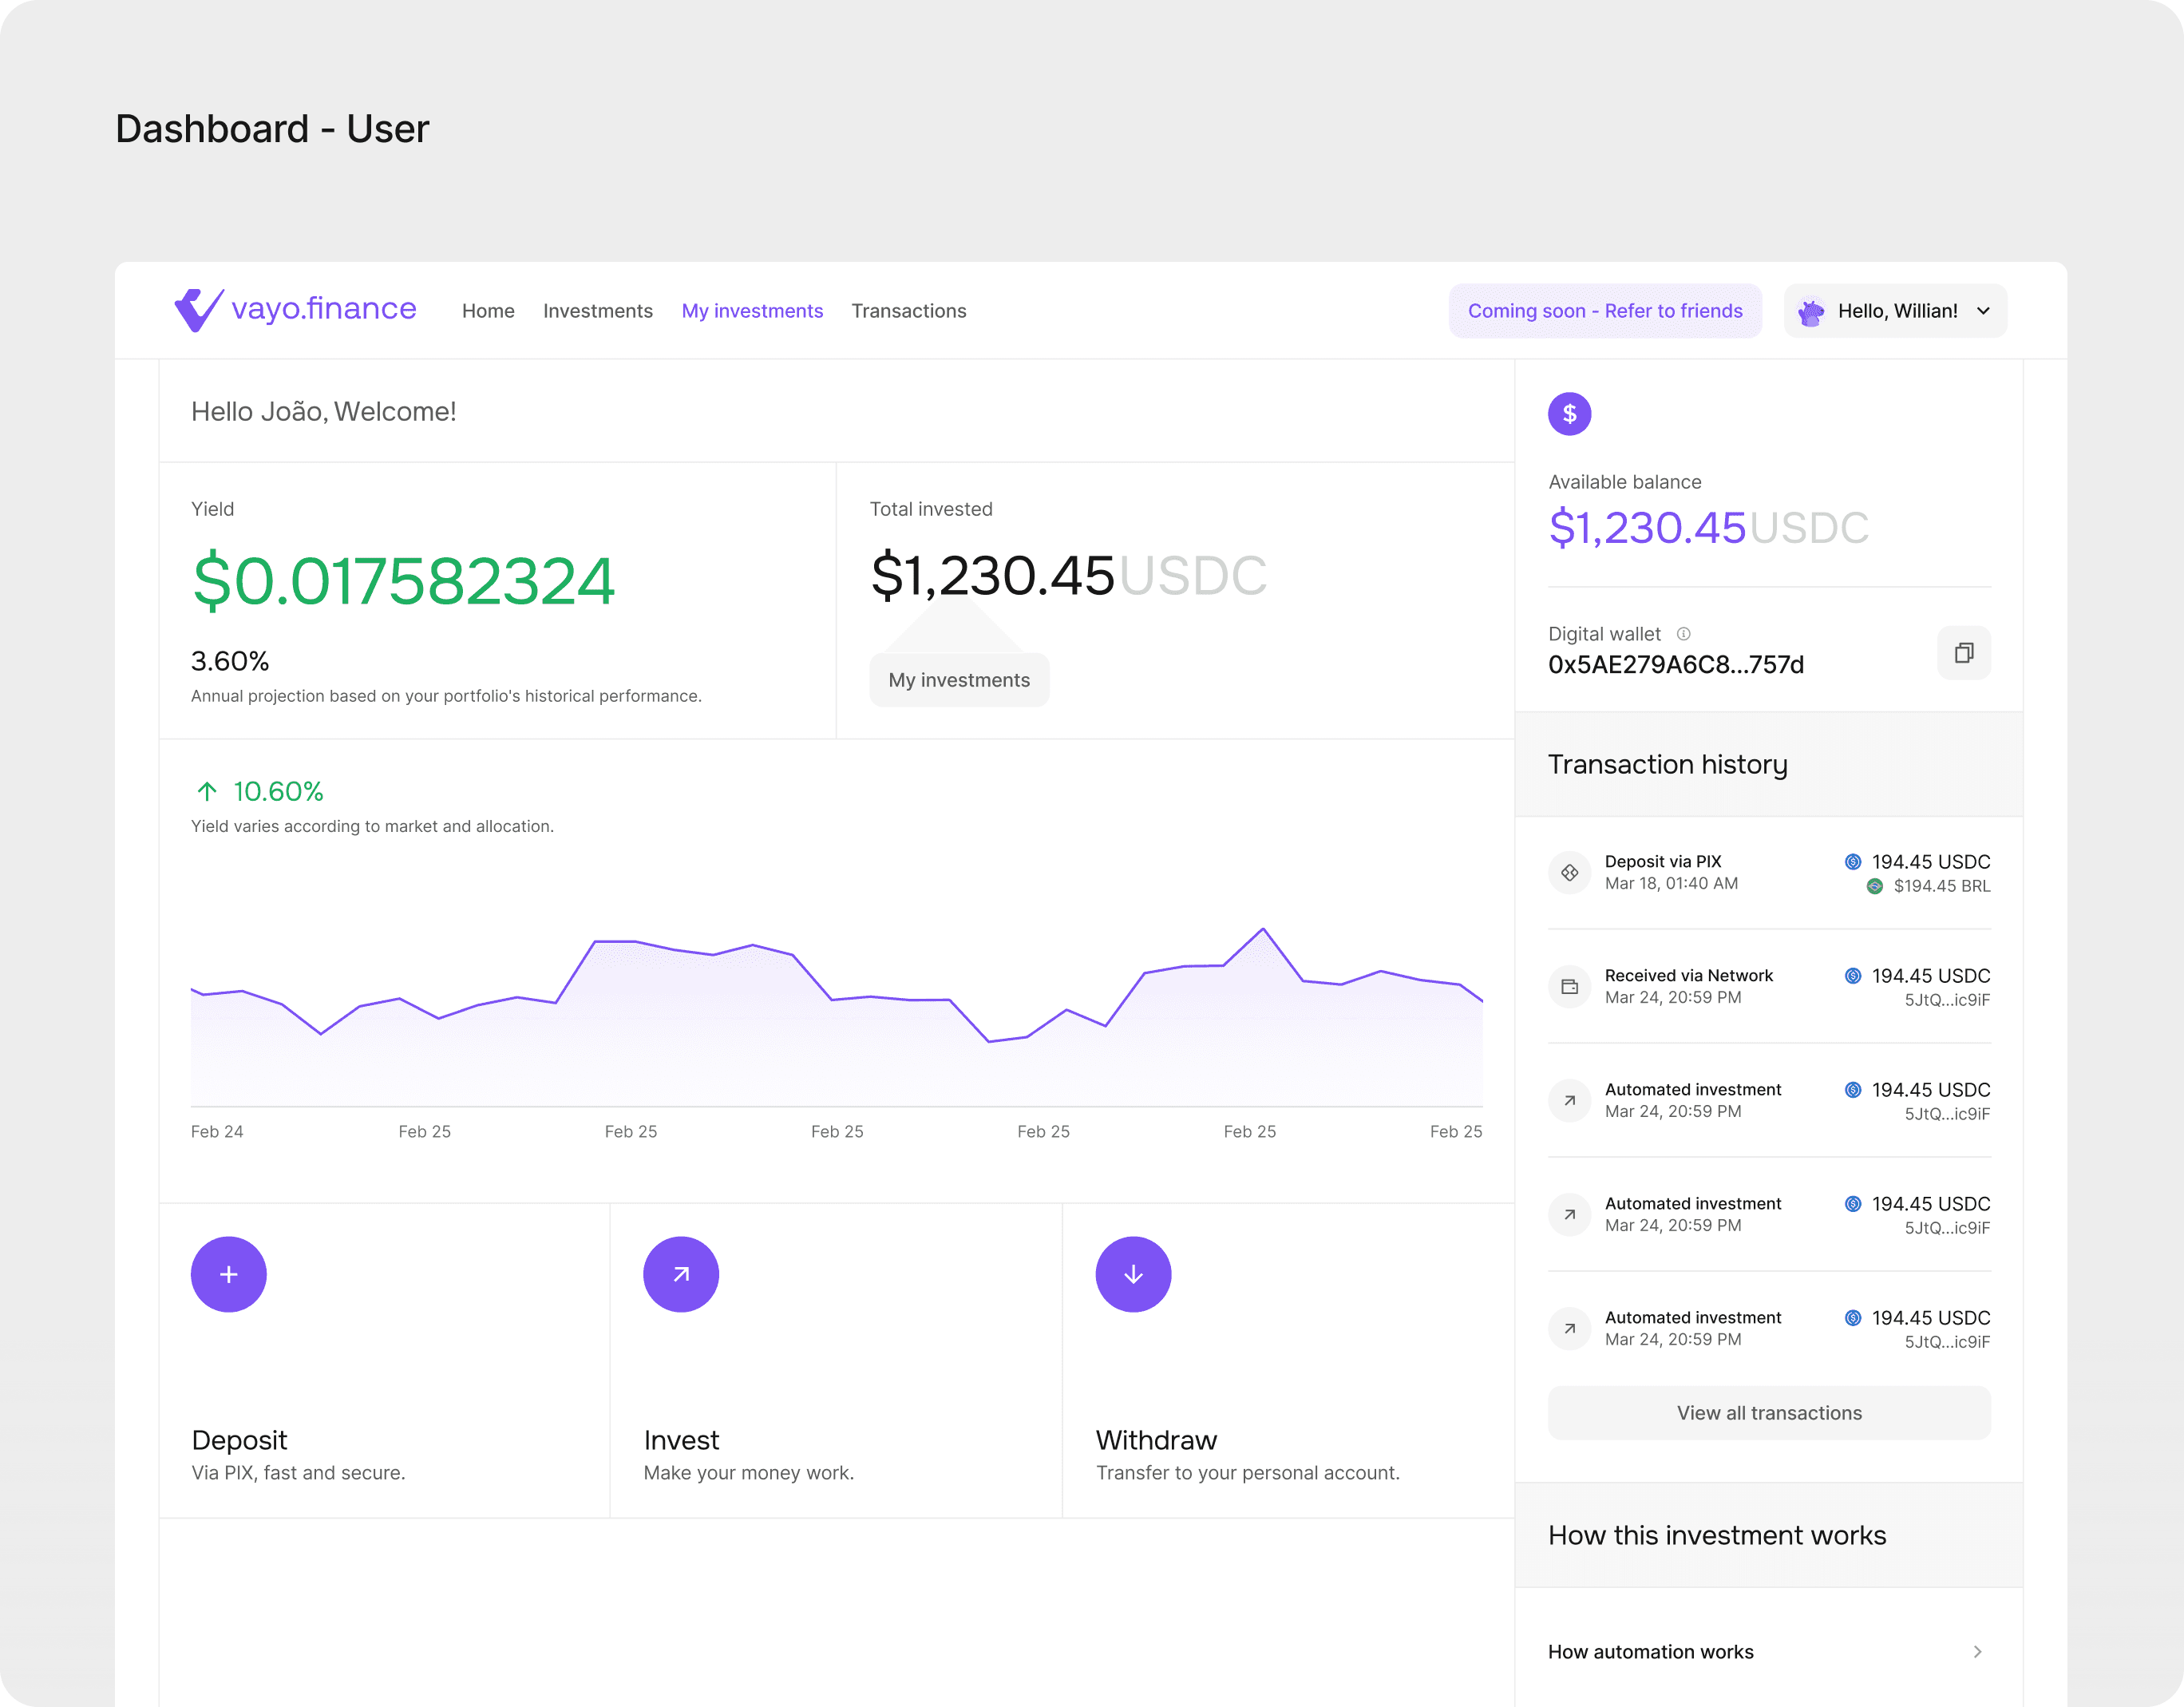Screen dimensions: 2184x1707
Task: Click the Transaction history heading
Action: coord(1667,765)
